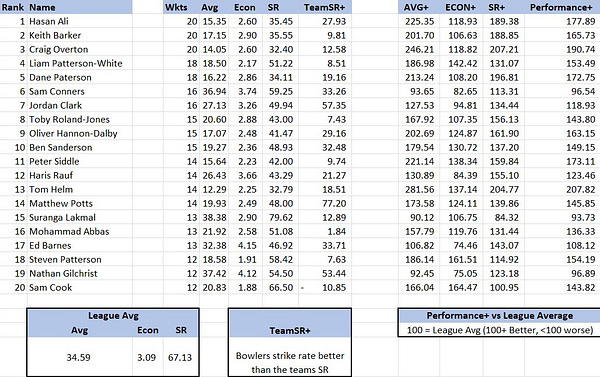The width and height of the screenshot is (600, 377).
Task: Click Dane Paterson's SR+ value 196.81
Action: point(504,77)
